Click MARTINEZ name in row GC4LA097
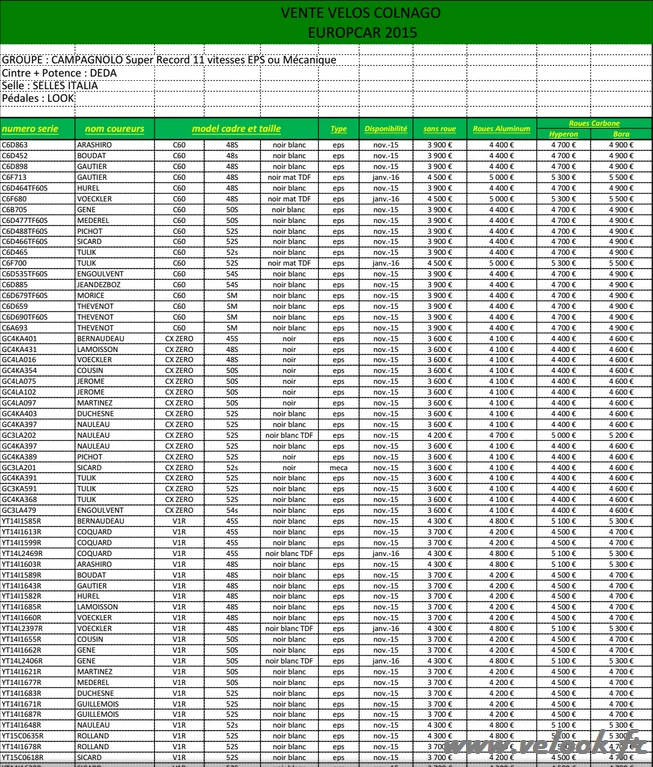The height and width of the screenshot is (767, 653). [94, 403]
